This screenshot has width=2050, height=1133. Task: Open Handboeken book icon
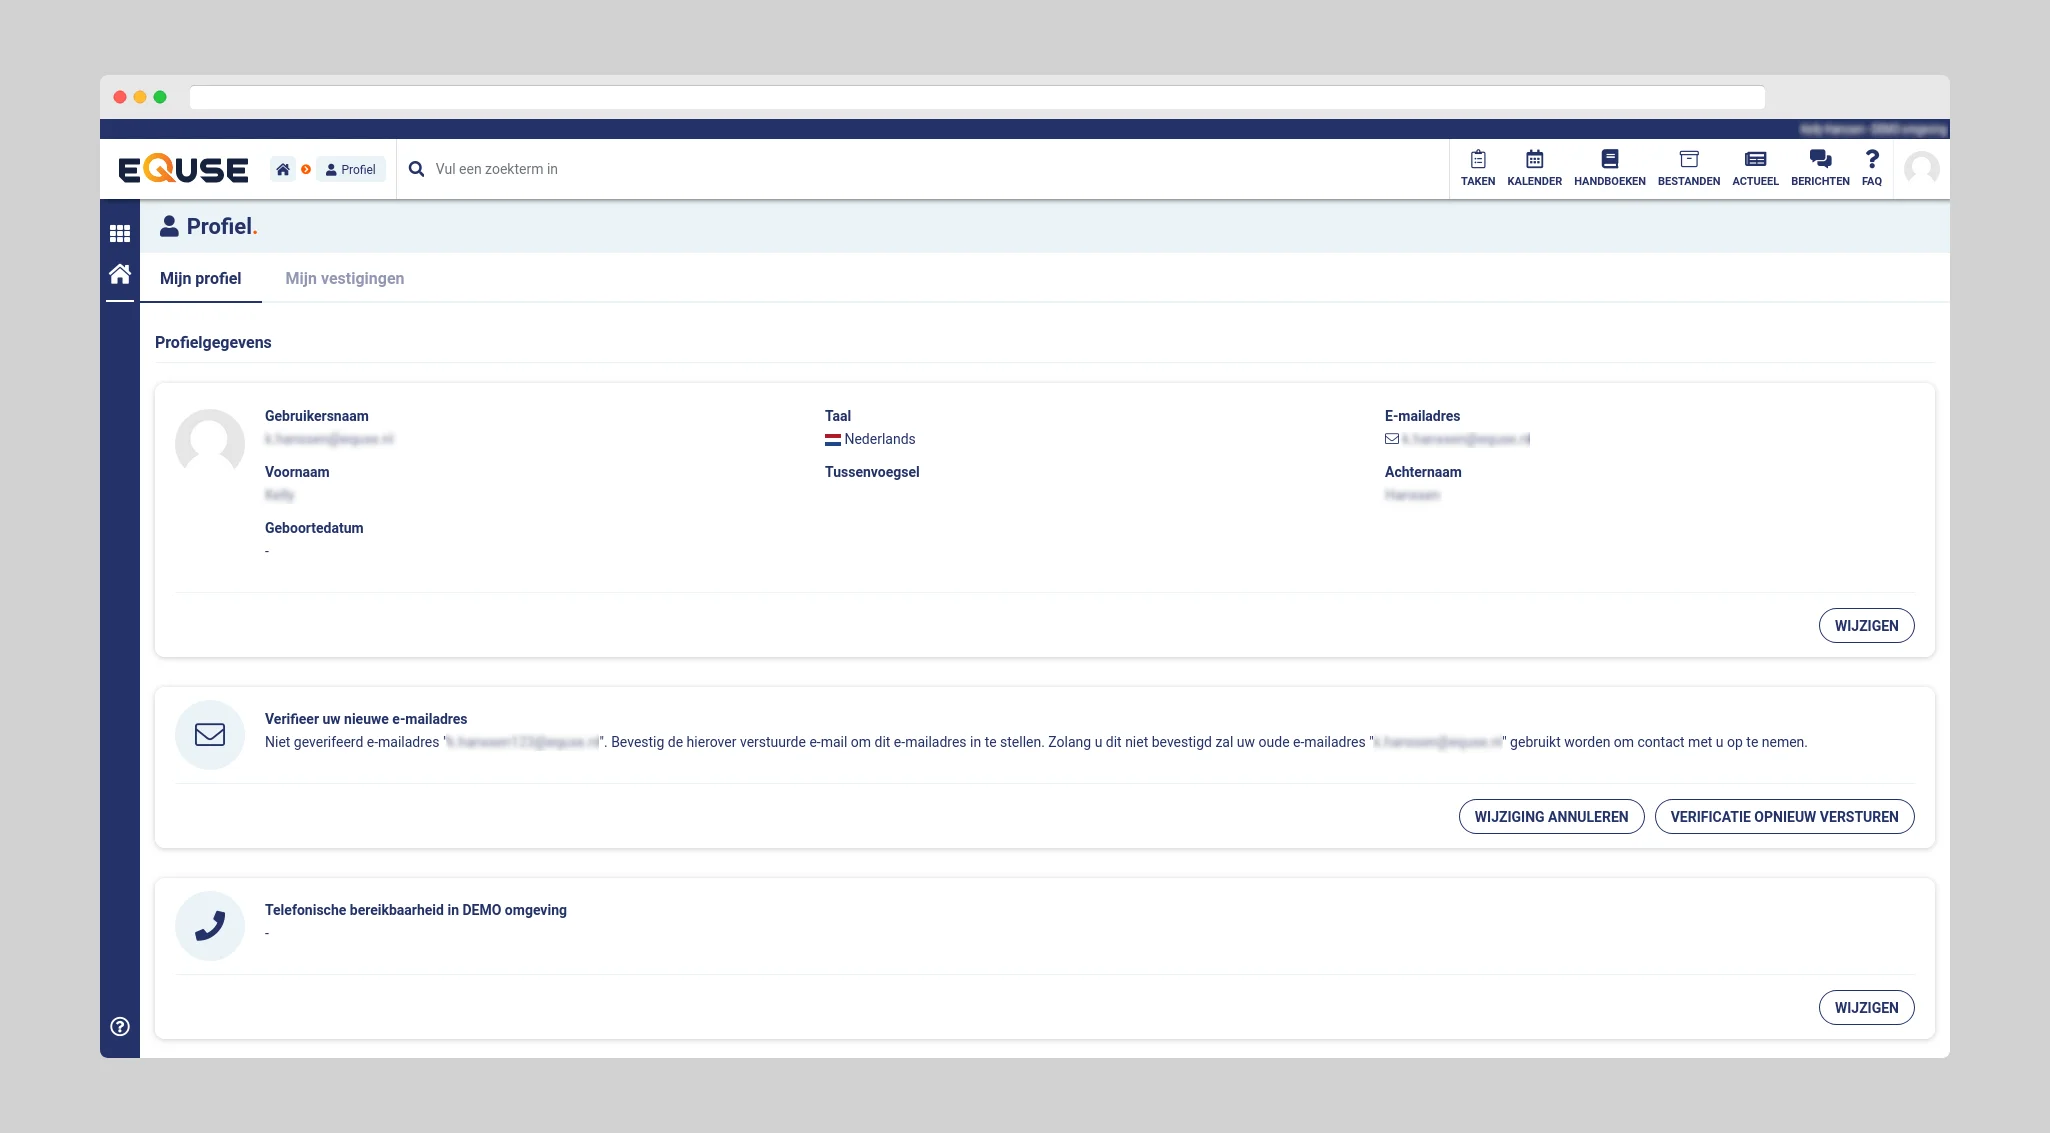coord(1609,167)
